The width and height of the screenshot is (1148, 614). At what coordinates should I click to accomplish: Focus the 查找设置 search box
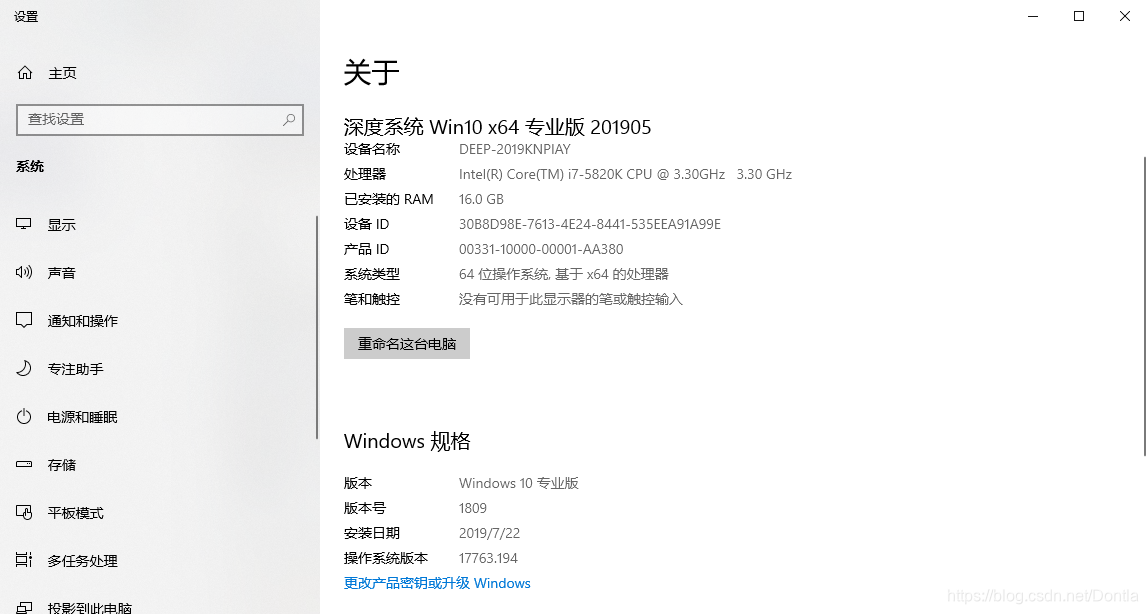(x=160, y=119)
